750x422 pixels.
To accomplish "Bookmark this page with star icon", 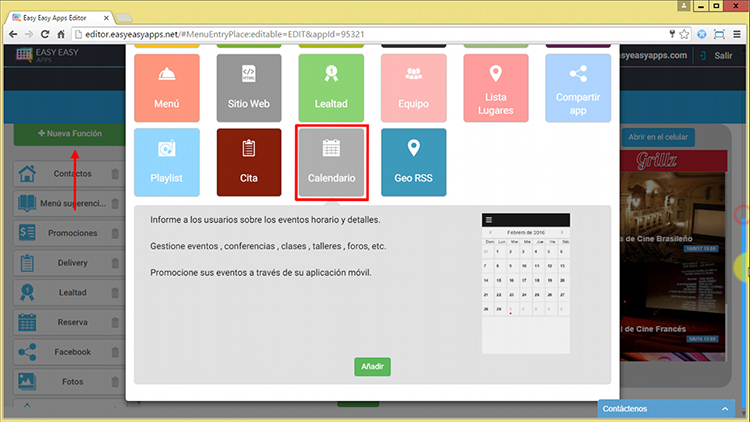I will tap(684, 34).
